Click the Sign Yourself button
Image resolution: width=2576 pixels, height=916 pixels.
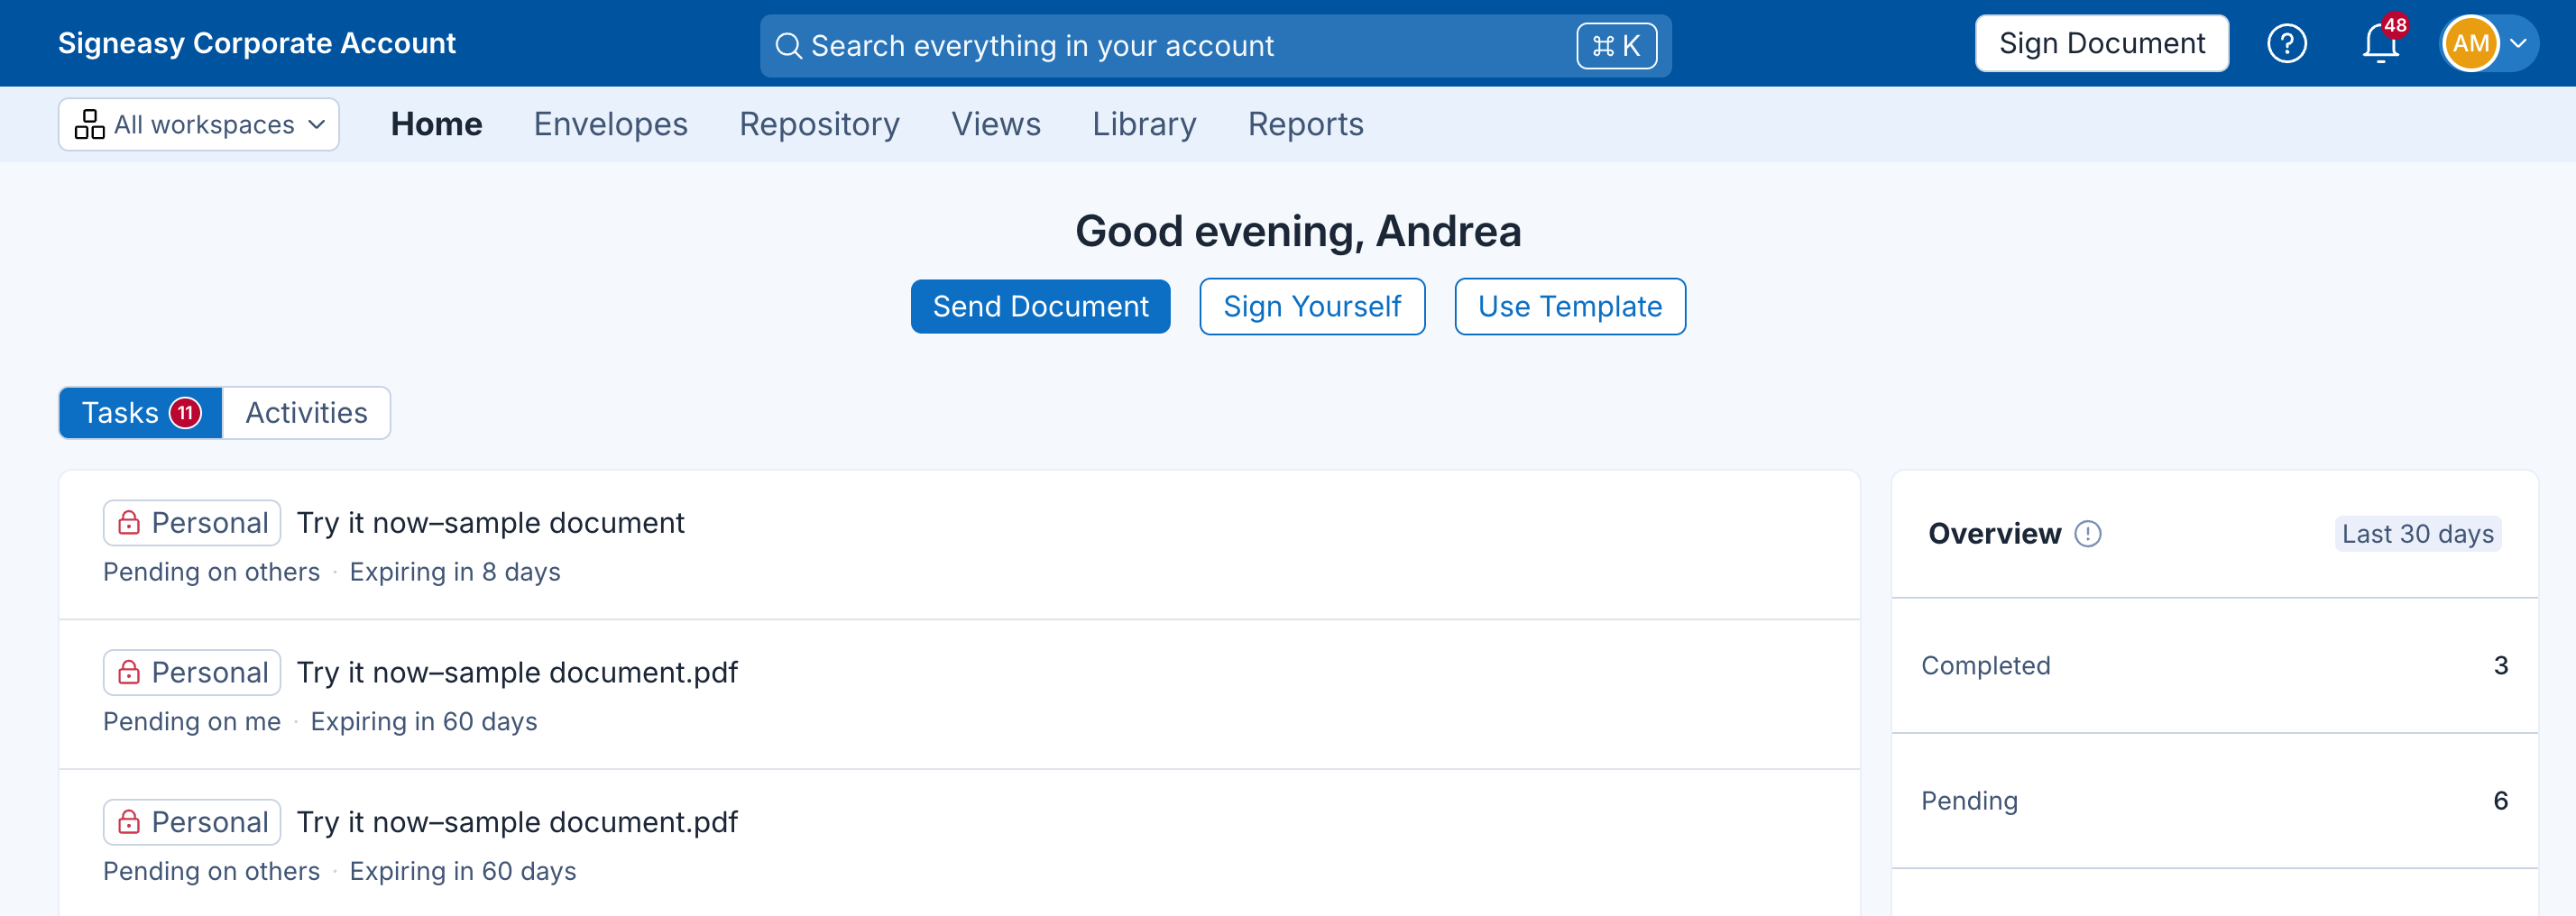click(x=1312, y=307)
